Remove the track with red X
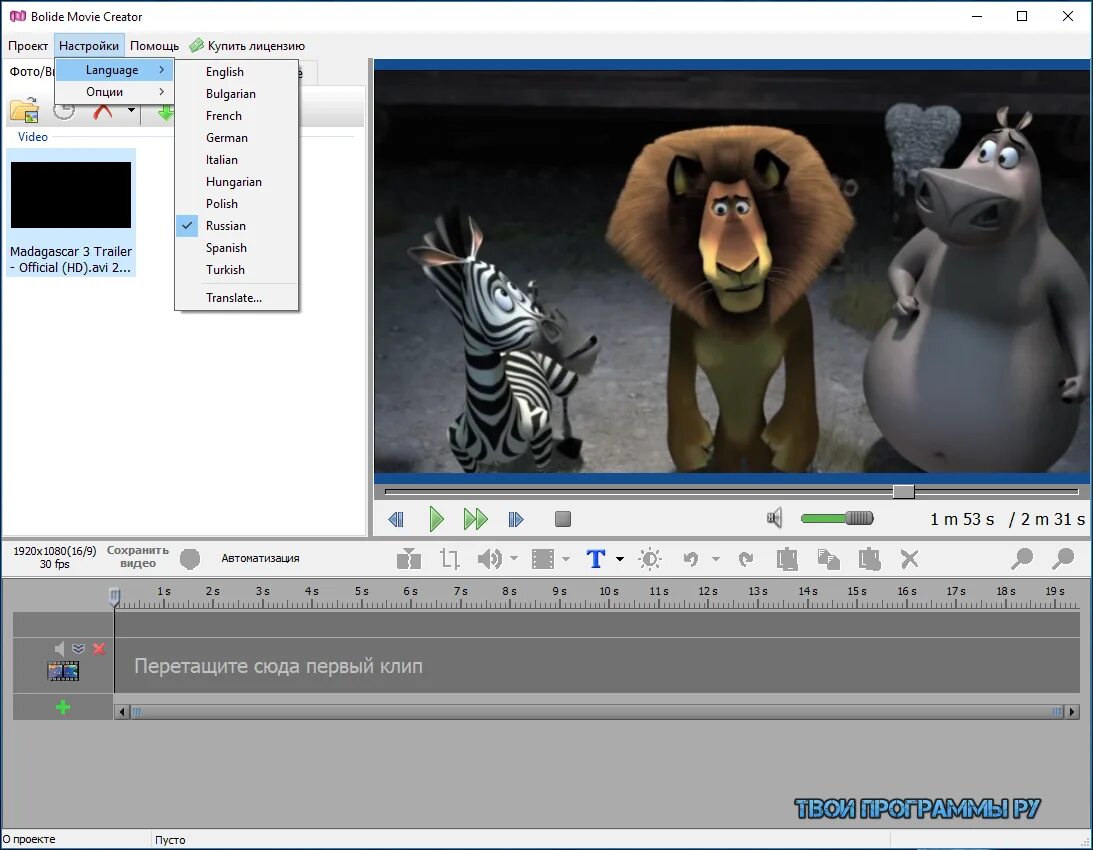 99,648
